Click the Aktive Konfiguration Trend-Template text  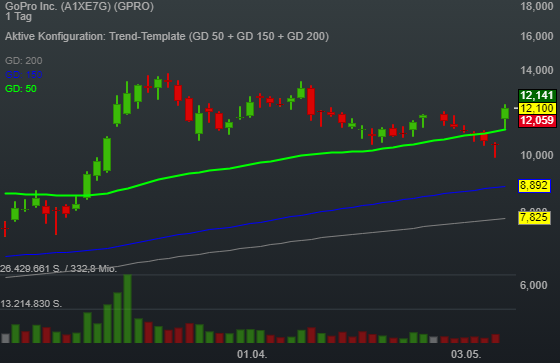tap(167, 36)
